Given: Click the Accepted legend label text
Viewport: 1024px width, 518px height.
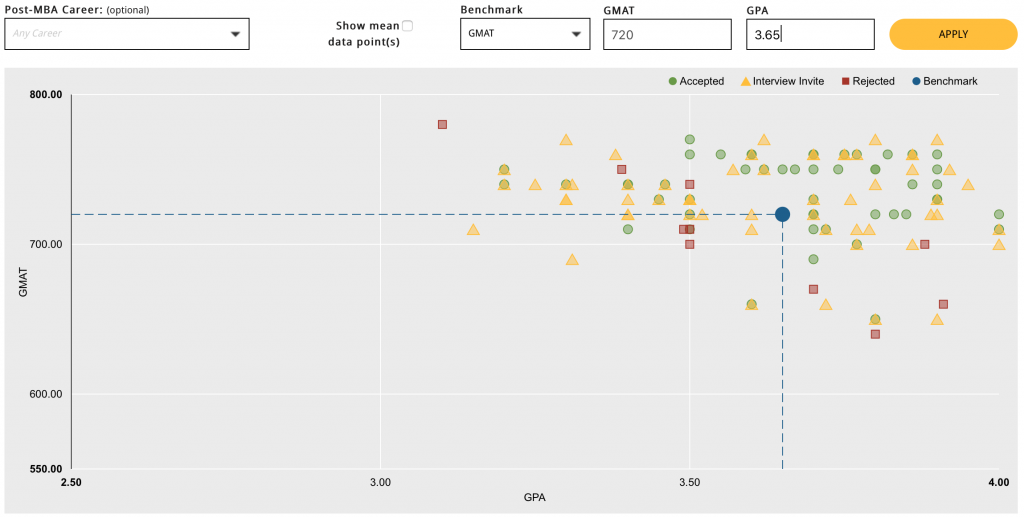Looking at the screenshot, I should click(x=701, y=81).
